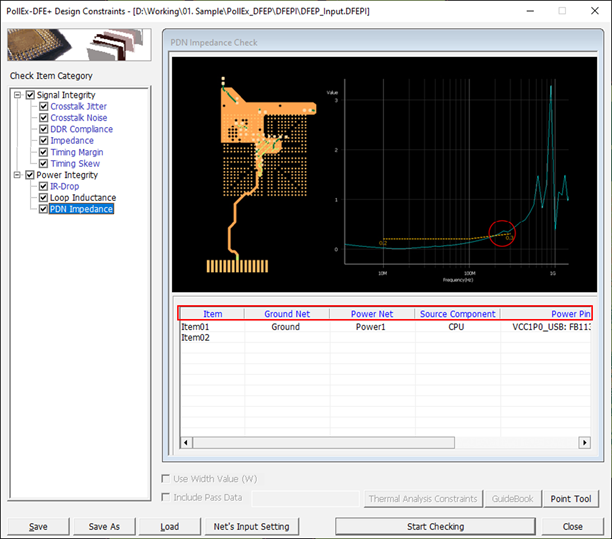This screenshot has width=612, height=539.
Task: Open Net's Input Setting dialog
Action: click(251, 527)
